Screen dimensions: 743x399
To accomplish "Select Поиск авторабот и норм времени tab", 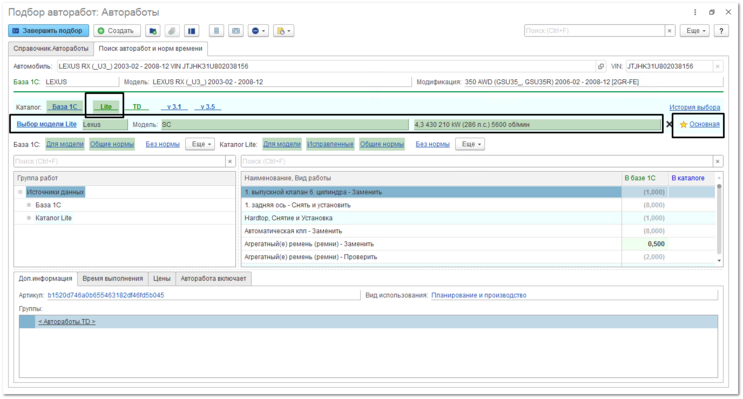I will [x=150, y=48].
